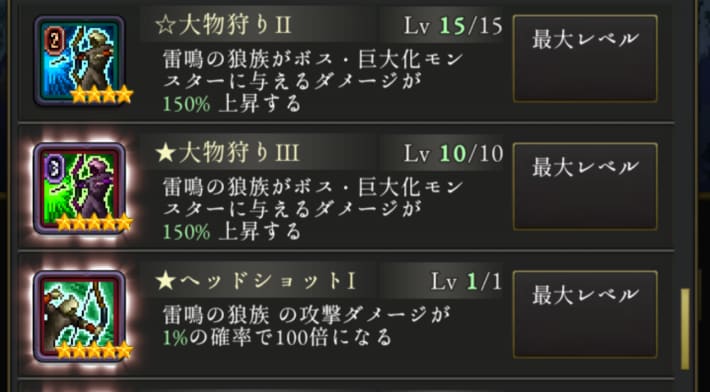The height and width of the screenshot is (392, 710).
Task: Select the ヘッドショットI skill icon
Action: pyautogui.click(x=79, y=316)
